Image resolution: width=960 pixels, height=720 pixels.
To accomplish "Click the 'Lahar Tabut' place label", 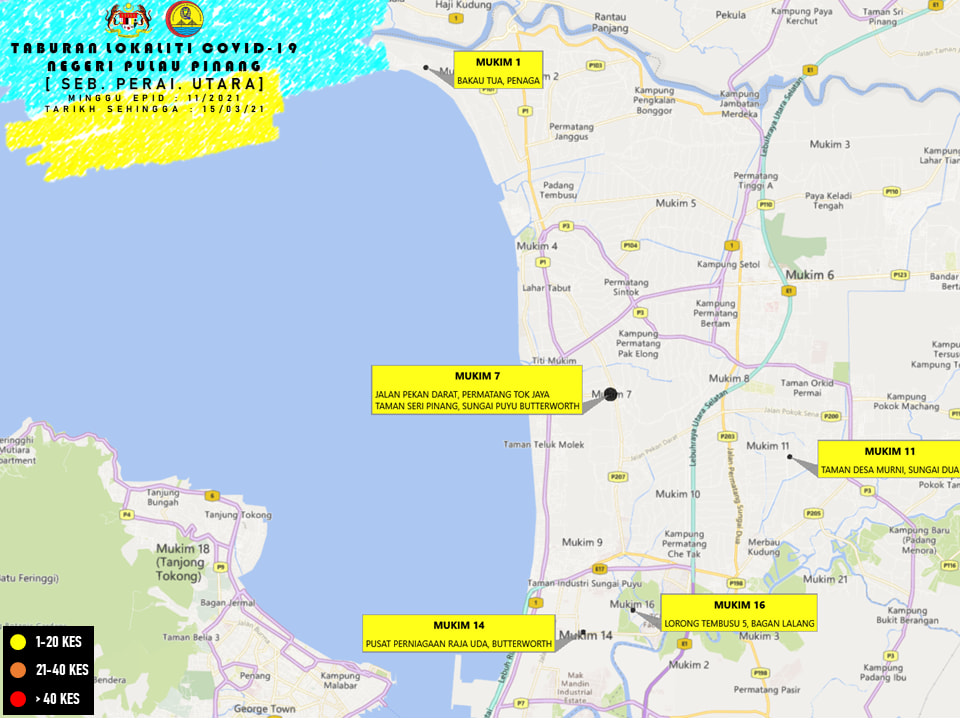I will pos(546,288).
